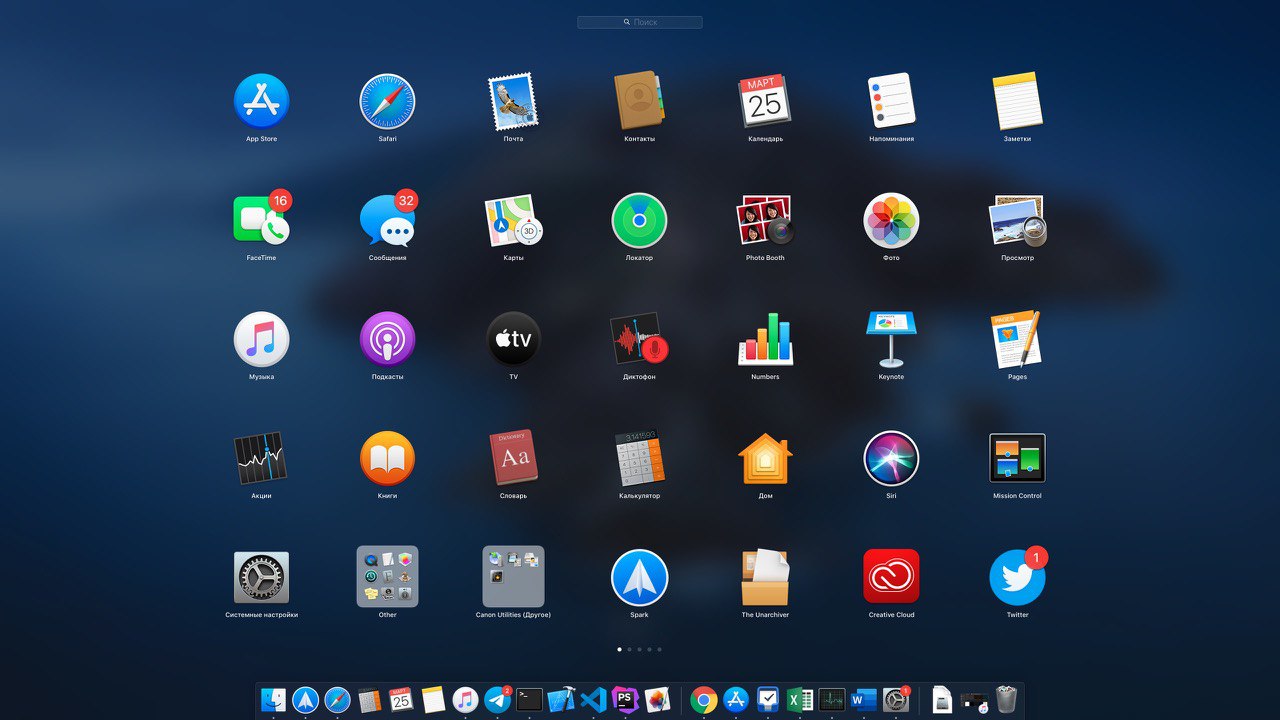Open the Trash in the Dock
This screenshot has width=1280, height=720.
point(1006,699)
